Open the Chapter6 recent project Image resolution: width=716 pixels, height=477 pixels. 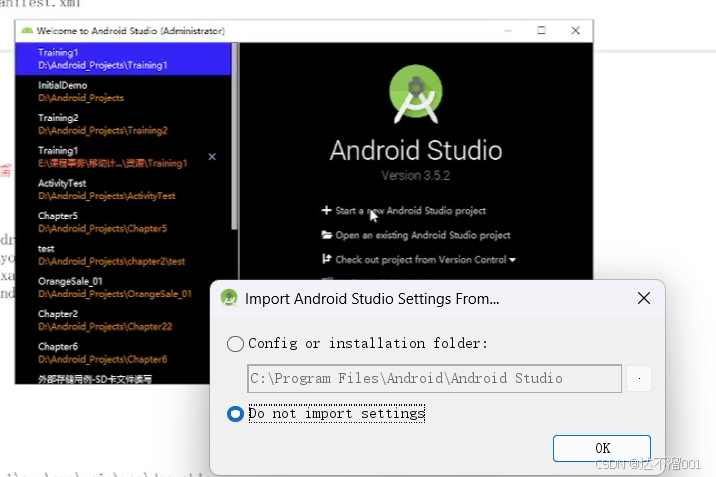pos(112,353)
